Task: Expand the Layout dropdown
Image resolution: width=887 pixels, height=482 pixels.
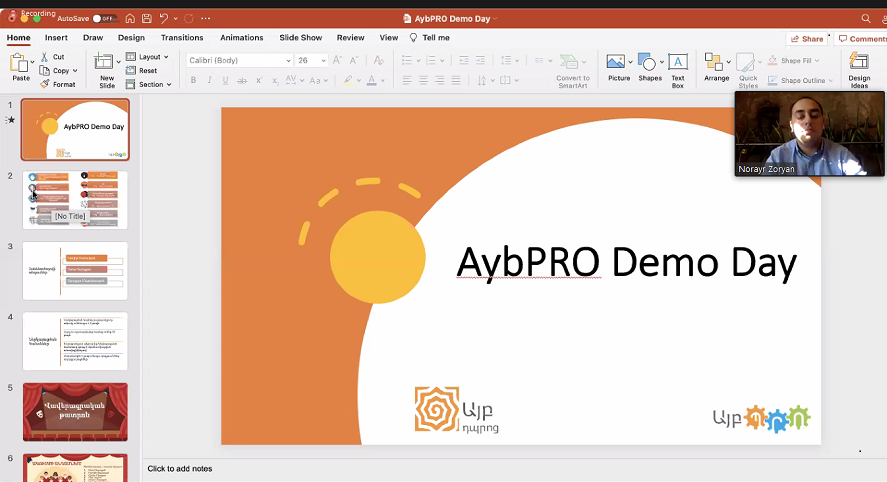Action: point(166,57)
